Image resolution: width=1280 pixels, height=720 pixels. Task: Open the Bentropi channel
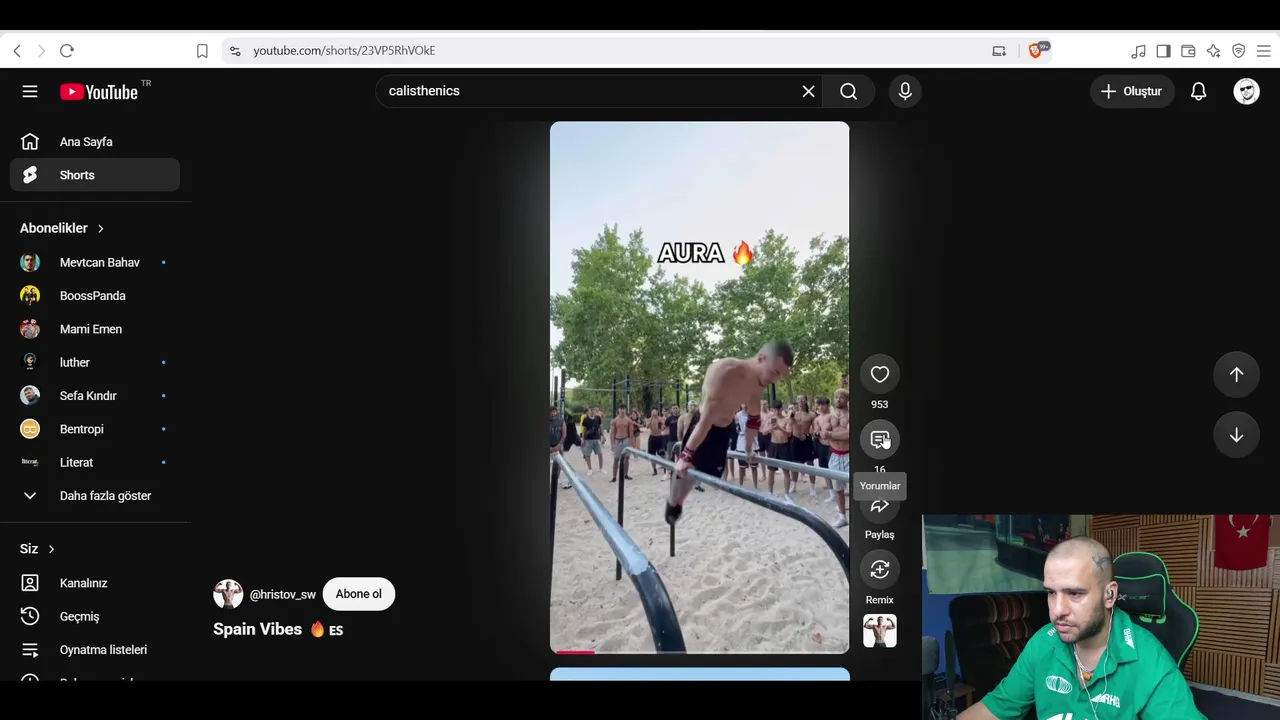95,429
